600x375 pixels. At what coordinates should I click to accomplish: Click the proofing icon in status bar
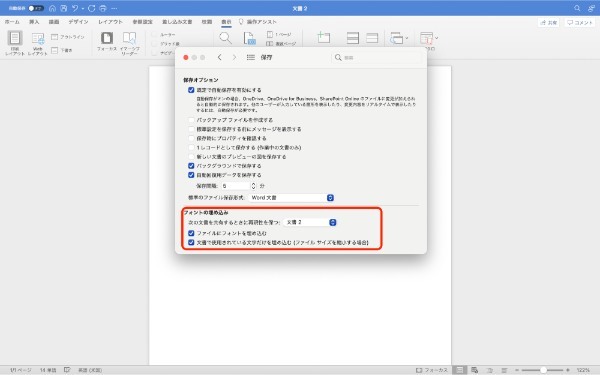67,370
